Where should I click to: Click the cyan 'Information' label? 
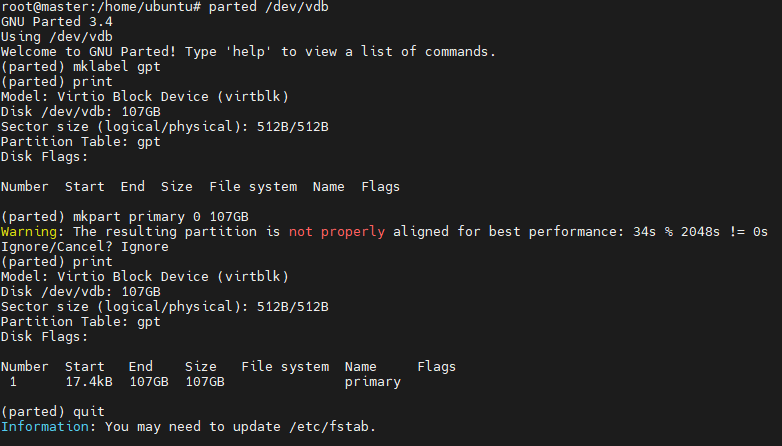point(45,427)
